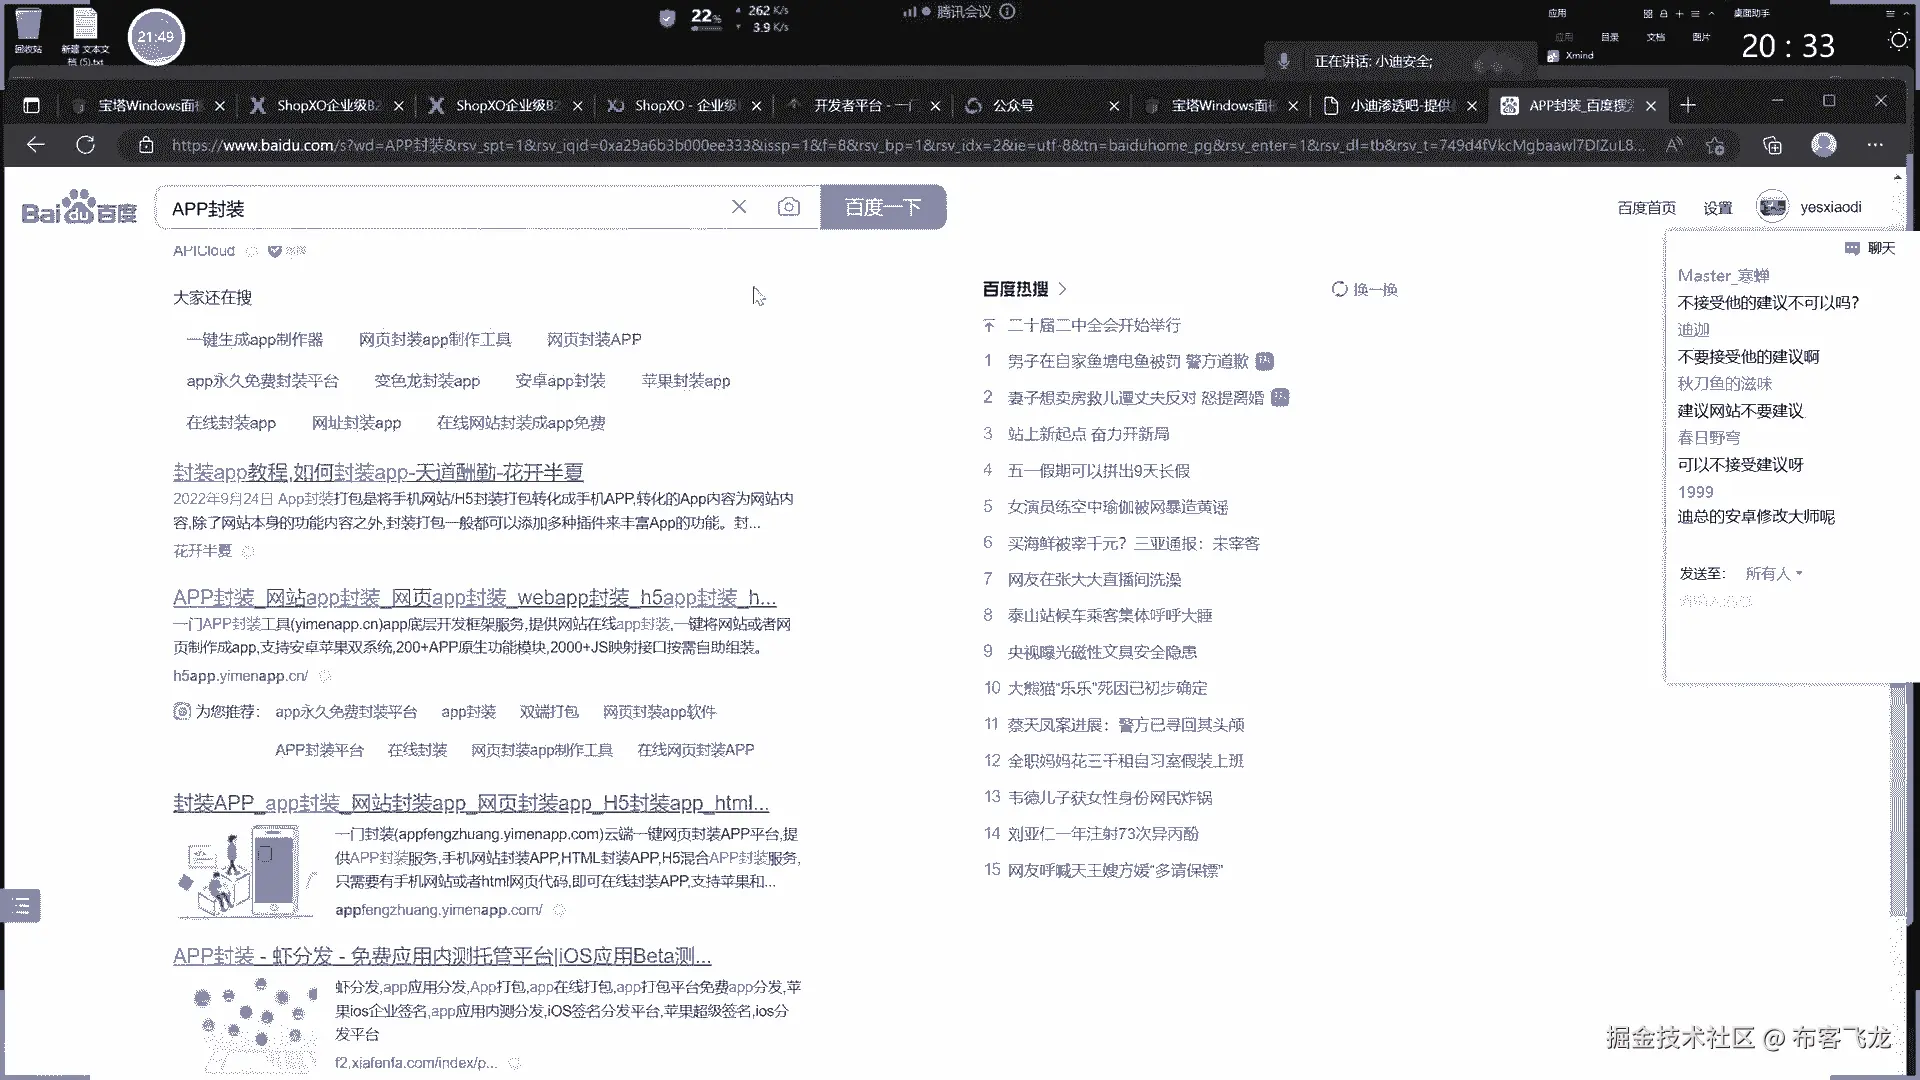Click the 百度一下 search button
The width and height of the screenshot is (1920, 1080).
882,207
